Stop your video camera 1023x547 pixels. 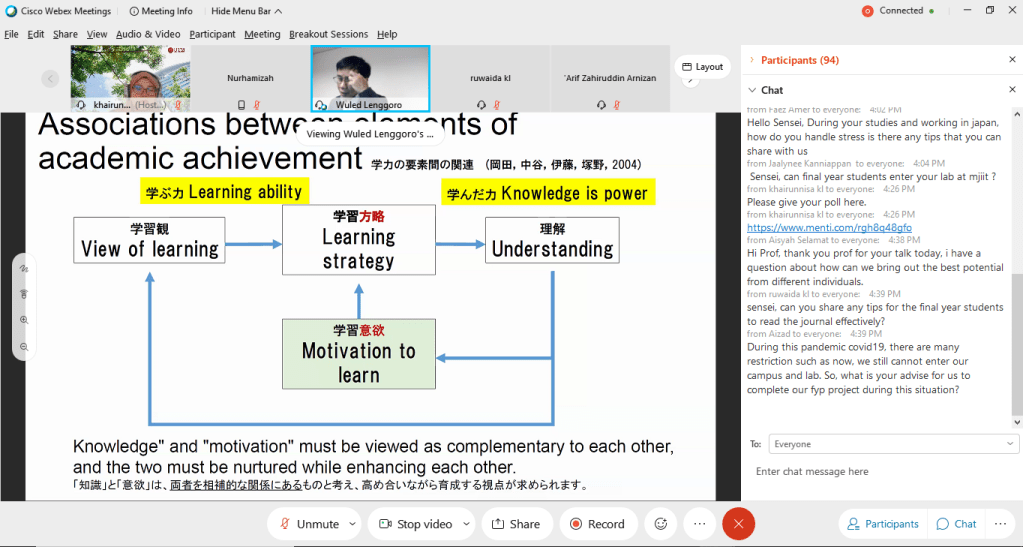[415, 524]
